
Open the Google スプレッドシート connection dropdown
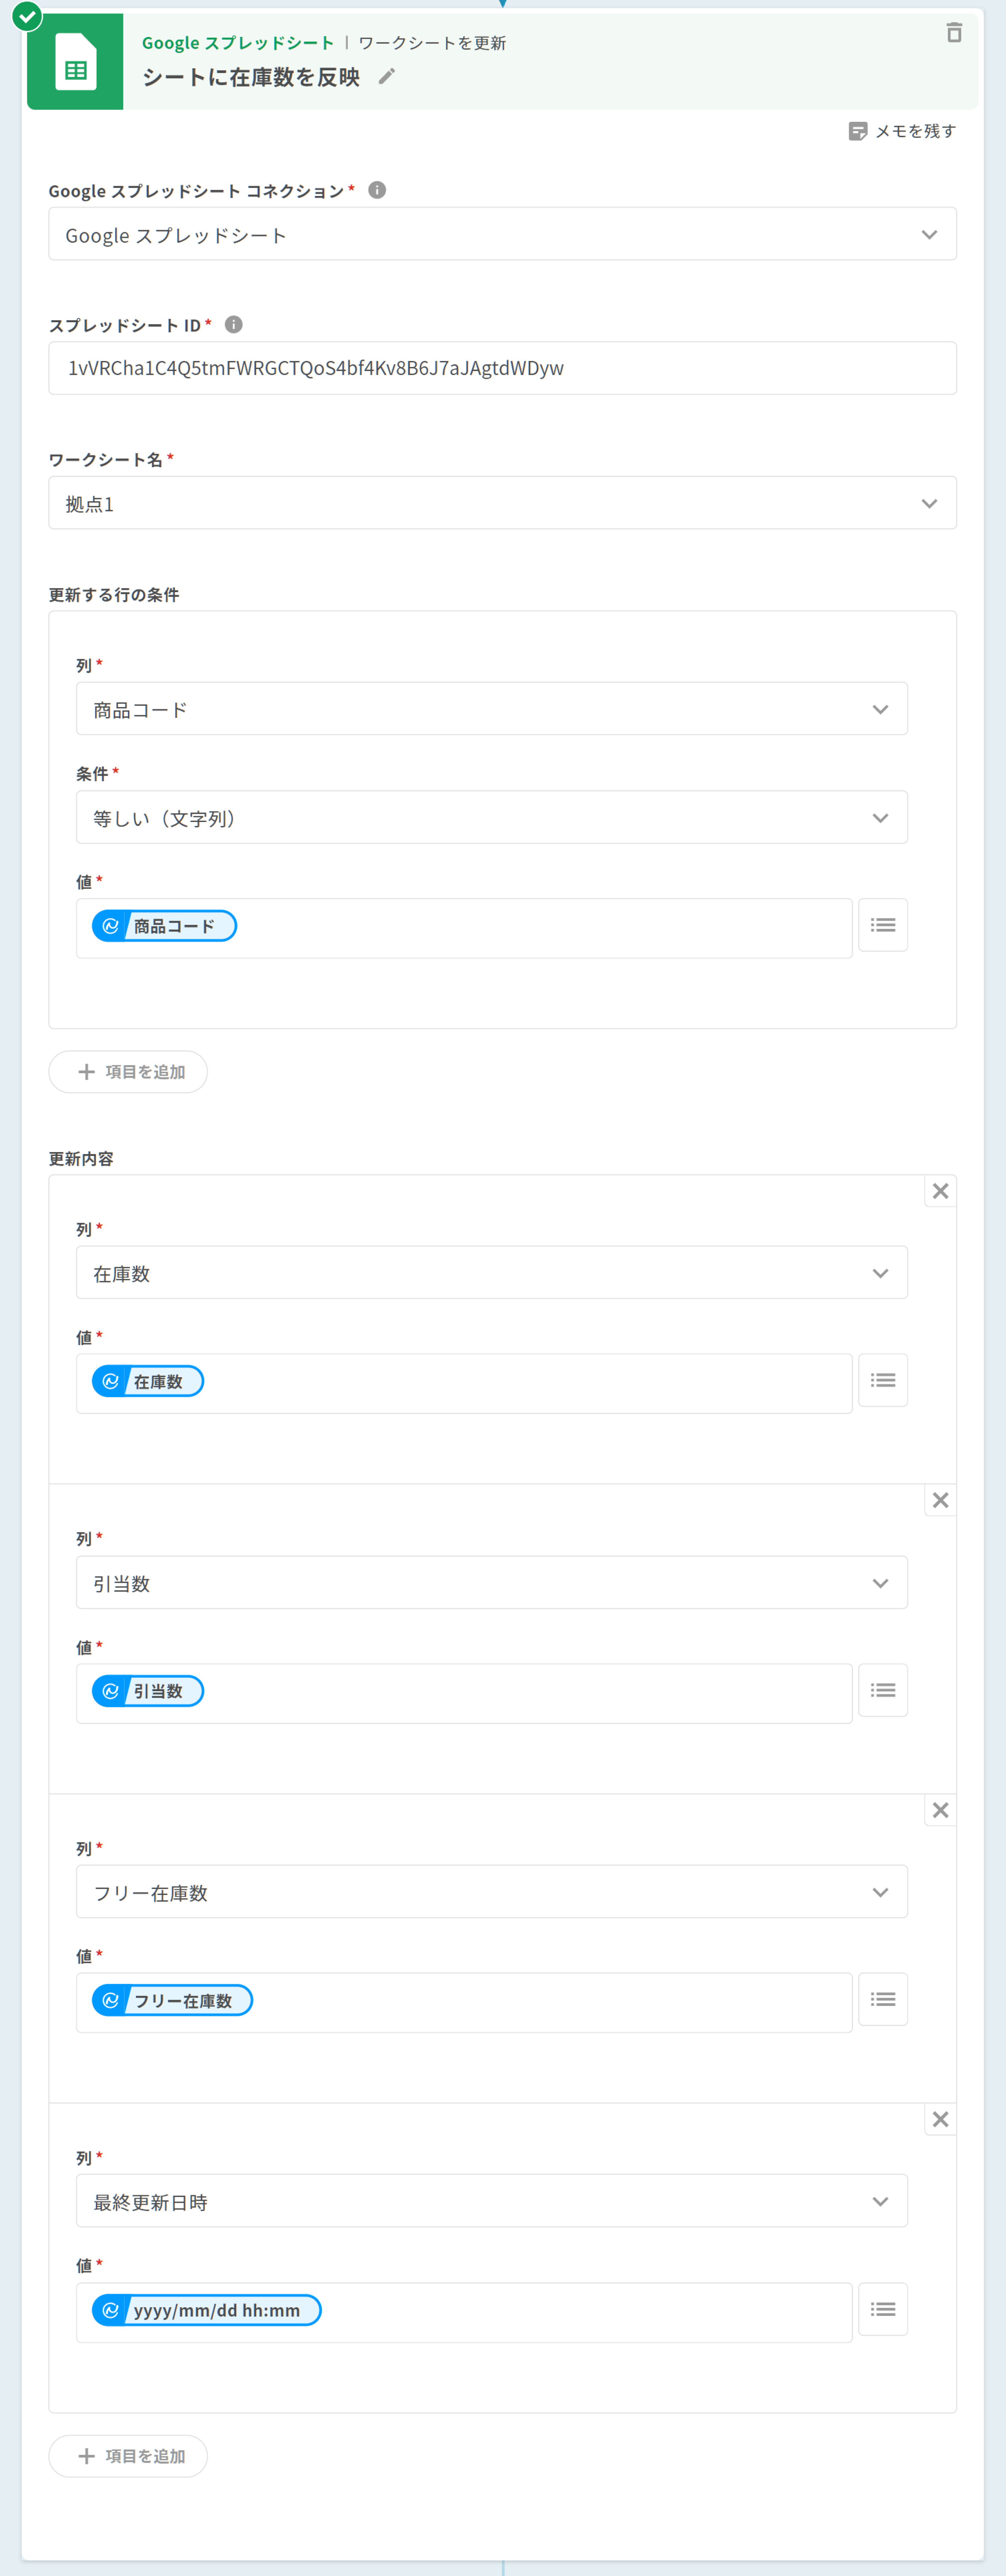point(502,235)
